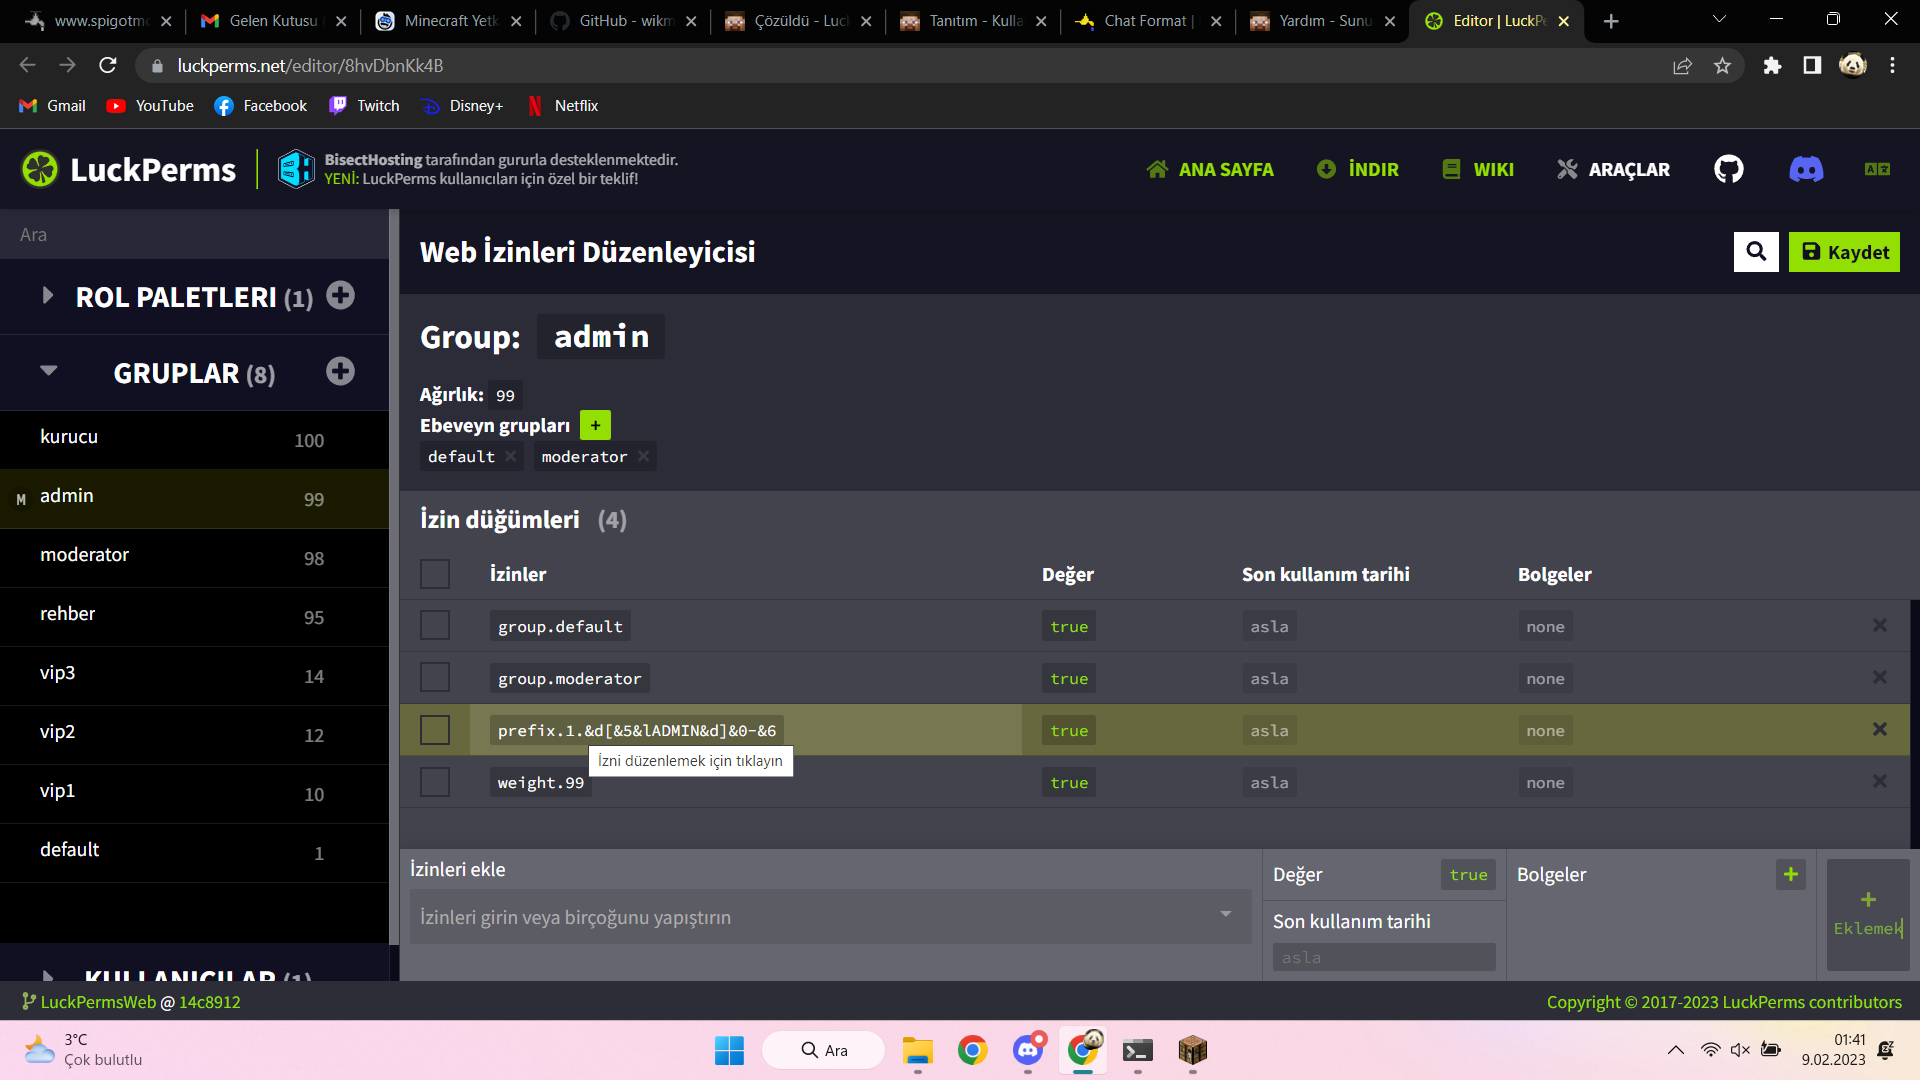
Task: Open the WIKI navigation item
Action: 1477,169
